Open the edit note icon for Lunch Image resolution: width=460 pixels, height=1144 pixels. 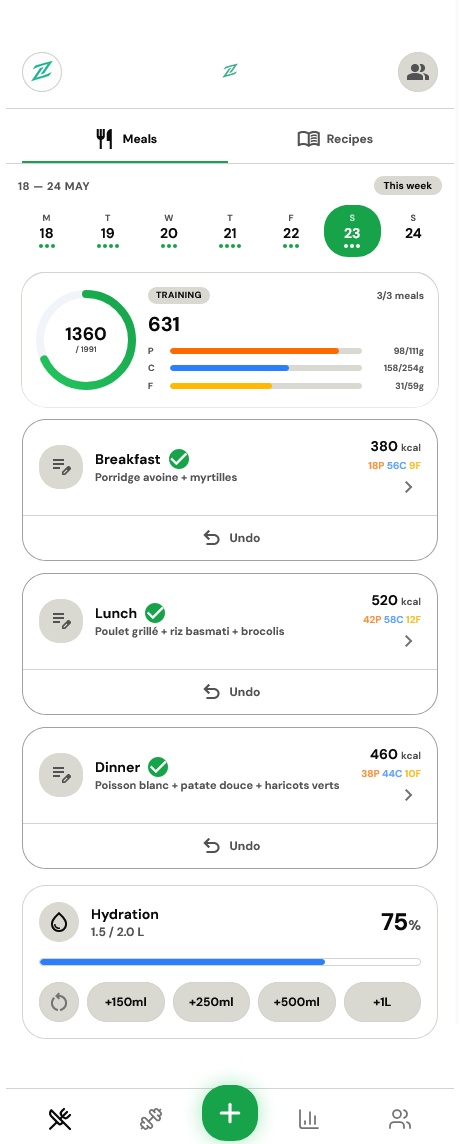[61, 621]
